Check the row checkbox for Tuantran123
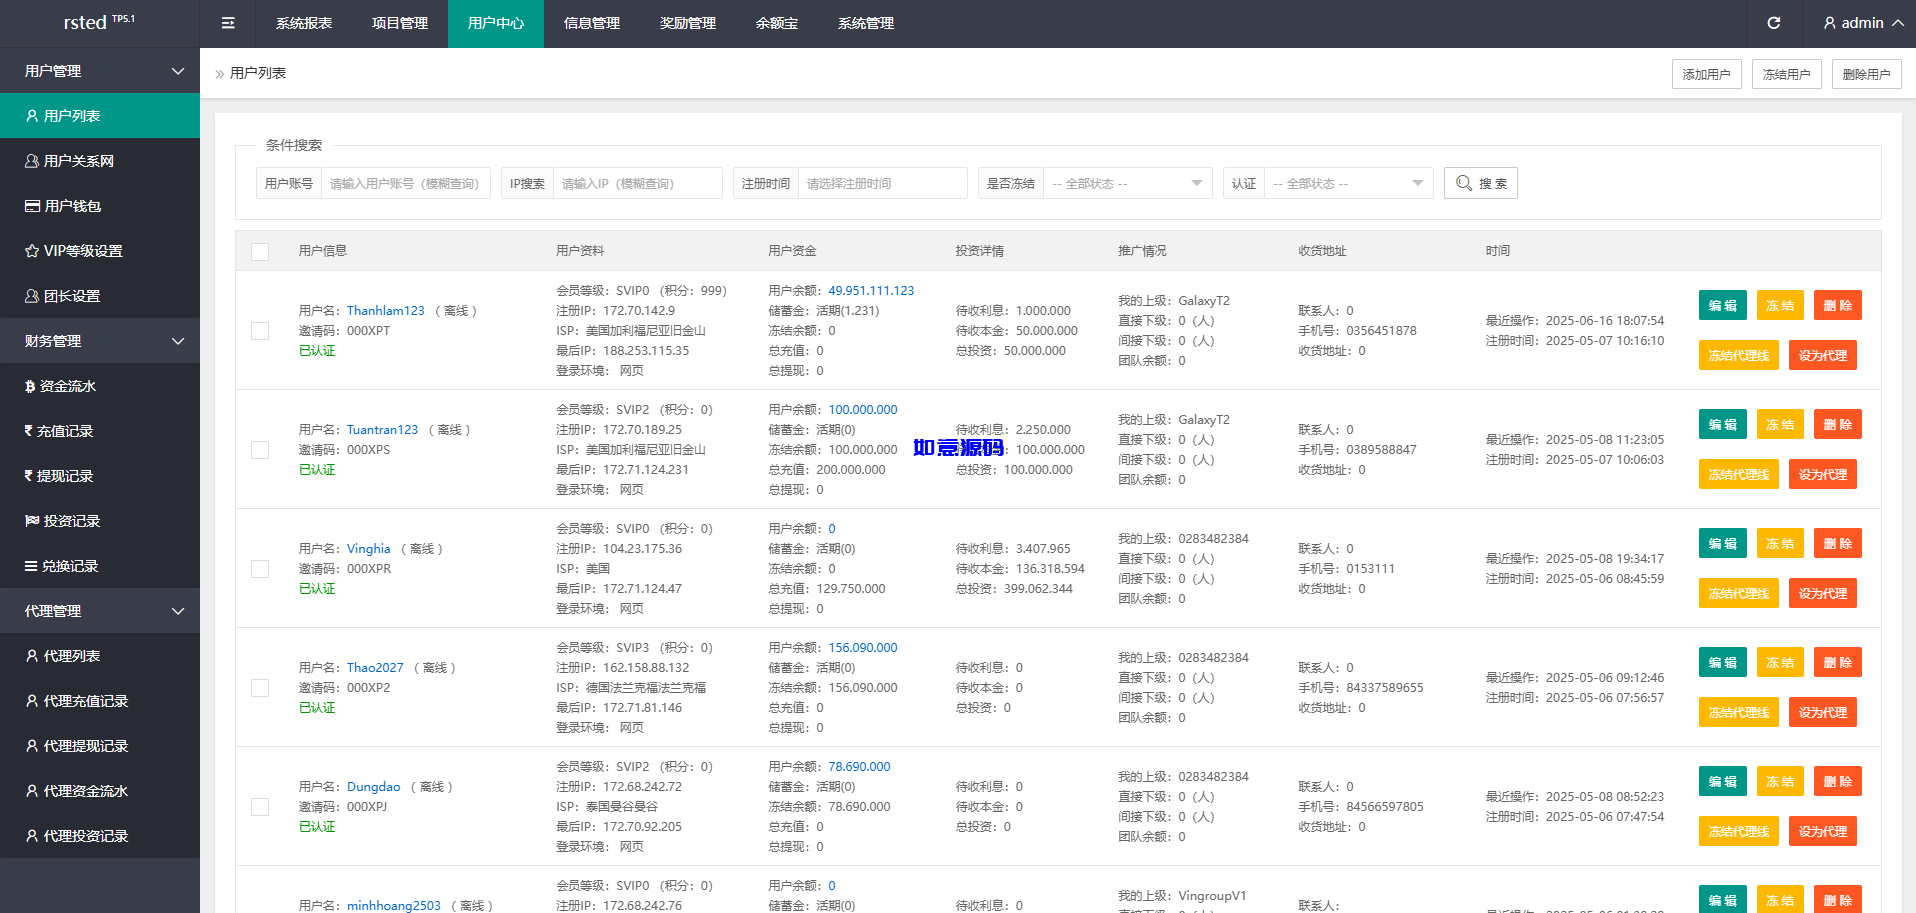Screen dimensions: 1916x913 [260, 450]
